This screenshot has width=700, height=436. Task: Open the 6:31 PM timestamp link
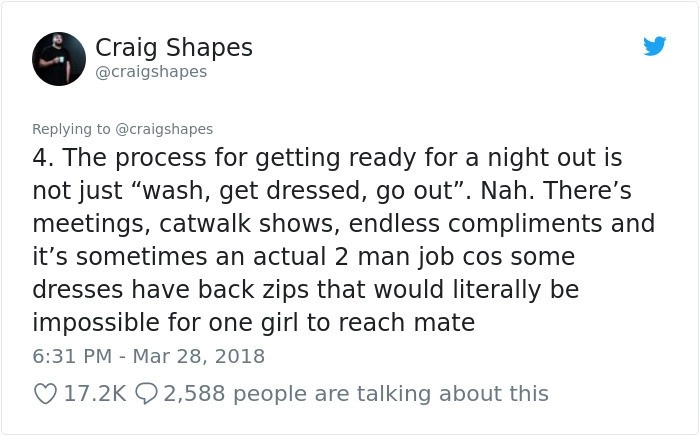(x=65, y=355)
